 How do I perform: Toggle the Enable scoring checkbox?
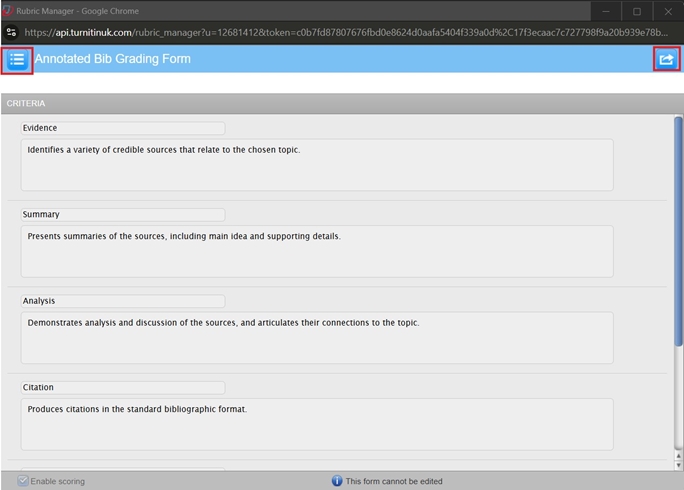[23, 481]
